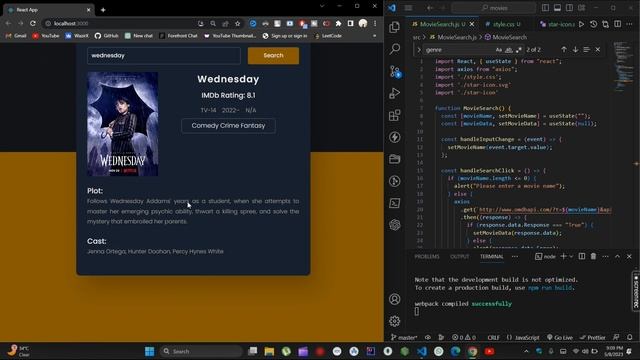
Task: Toggle Find in Selection
Action: (587, 49)
